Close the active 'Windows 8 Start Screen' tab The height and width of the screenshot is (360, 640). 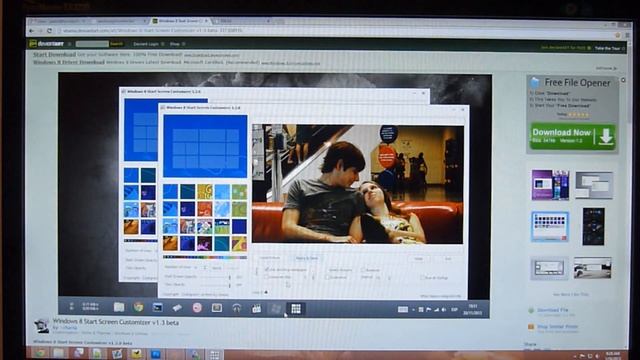tap(206, 21)
